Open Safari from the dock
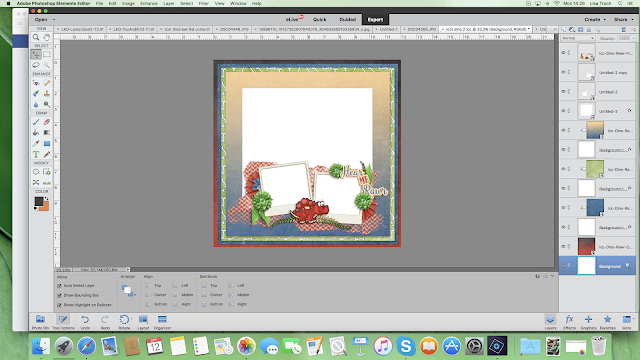The width and height of the screenshot is (640, 360). point(86,346)
